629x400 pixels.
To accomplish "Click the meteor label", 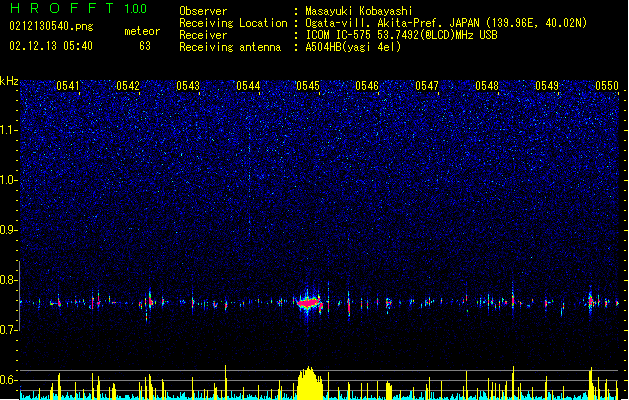I will (x=142, y=31).
